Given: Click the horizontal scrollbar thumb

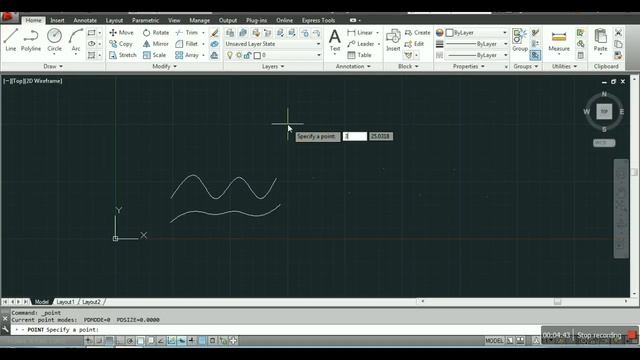Looking at the screenshot, I should (557, 302).
